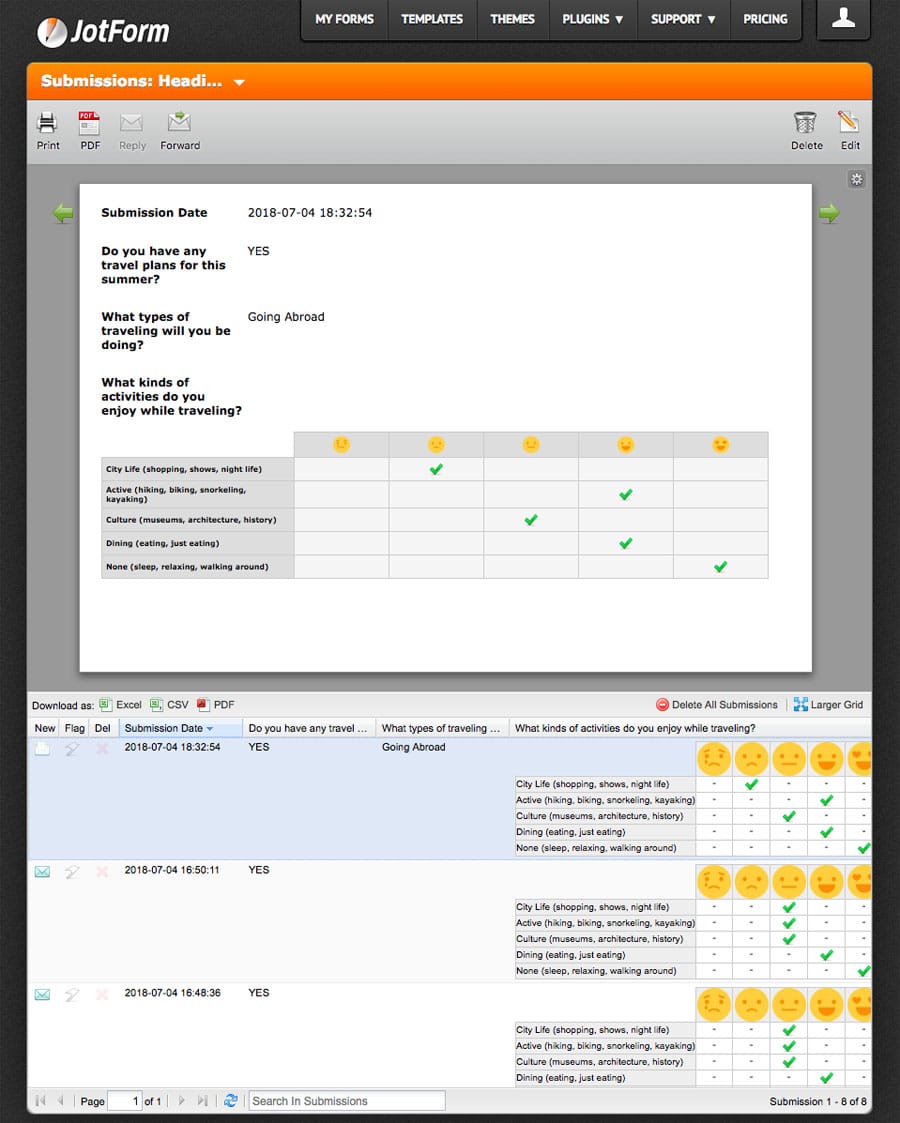Click the Del column header
The width and height of the screenshot is (900, 1123).
click(x=103, y=728)
